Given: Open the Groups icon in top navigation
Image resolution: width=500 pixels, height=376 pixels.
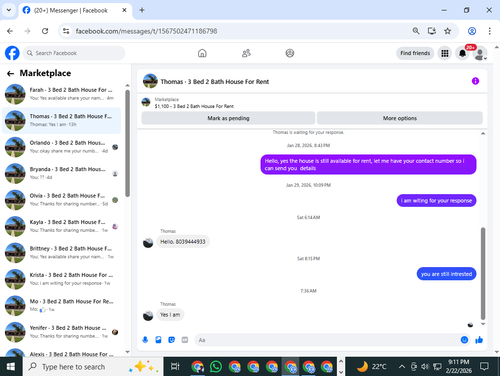Looking at the screenshot, I should pyautogui.click(x=290, y=53).
